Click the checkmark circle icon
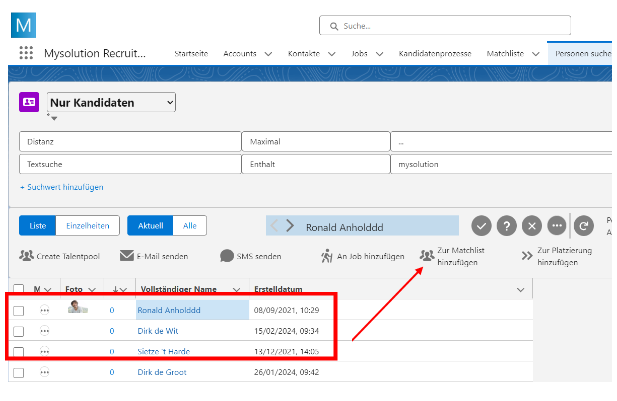The height and width of the screenshot is (401, 617). pos(481,225)
